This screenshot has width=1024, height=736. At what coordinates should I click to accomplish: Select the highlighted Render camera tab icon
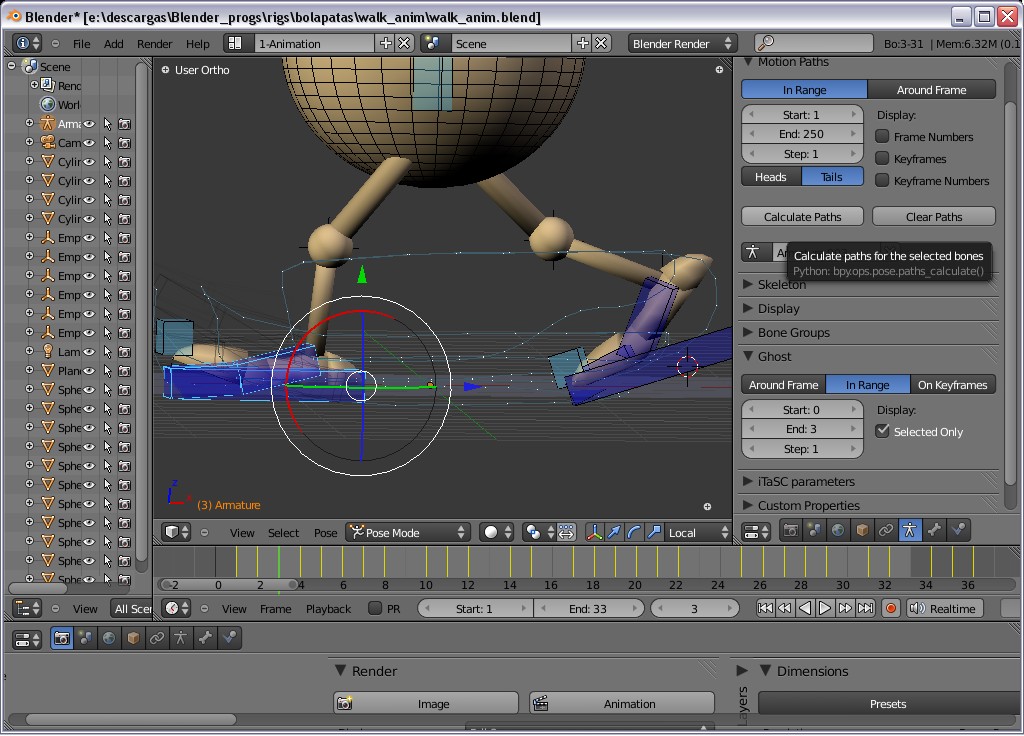tap(62, 638)
